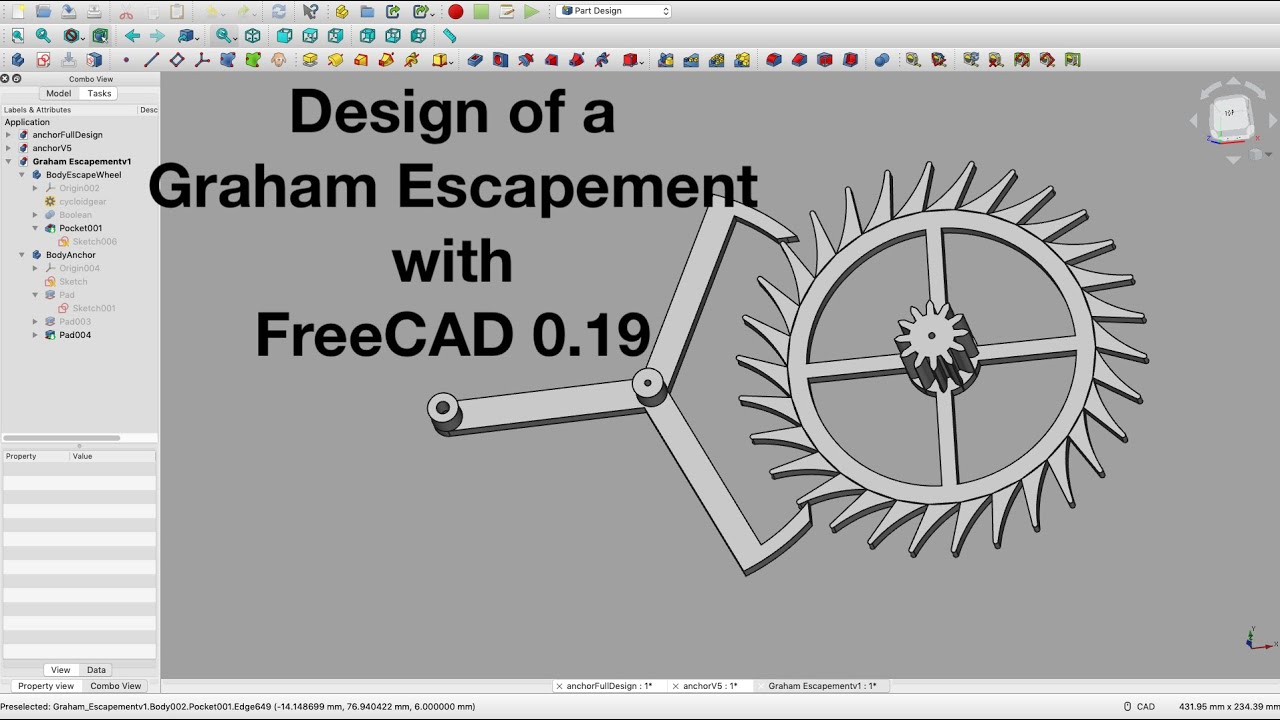The width and height of the screenshot is (1280, 720).
Task: Open a document with folder icon
Action: tap(43, 11)
